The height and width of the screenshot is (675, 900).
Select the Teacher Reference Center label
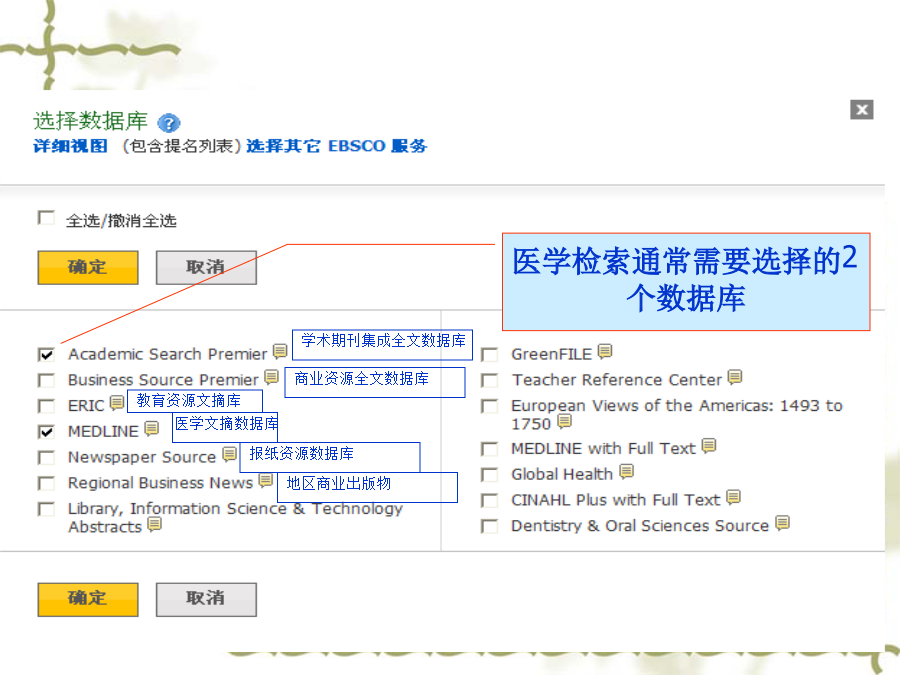616,380
